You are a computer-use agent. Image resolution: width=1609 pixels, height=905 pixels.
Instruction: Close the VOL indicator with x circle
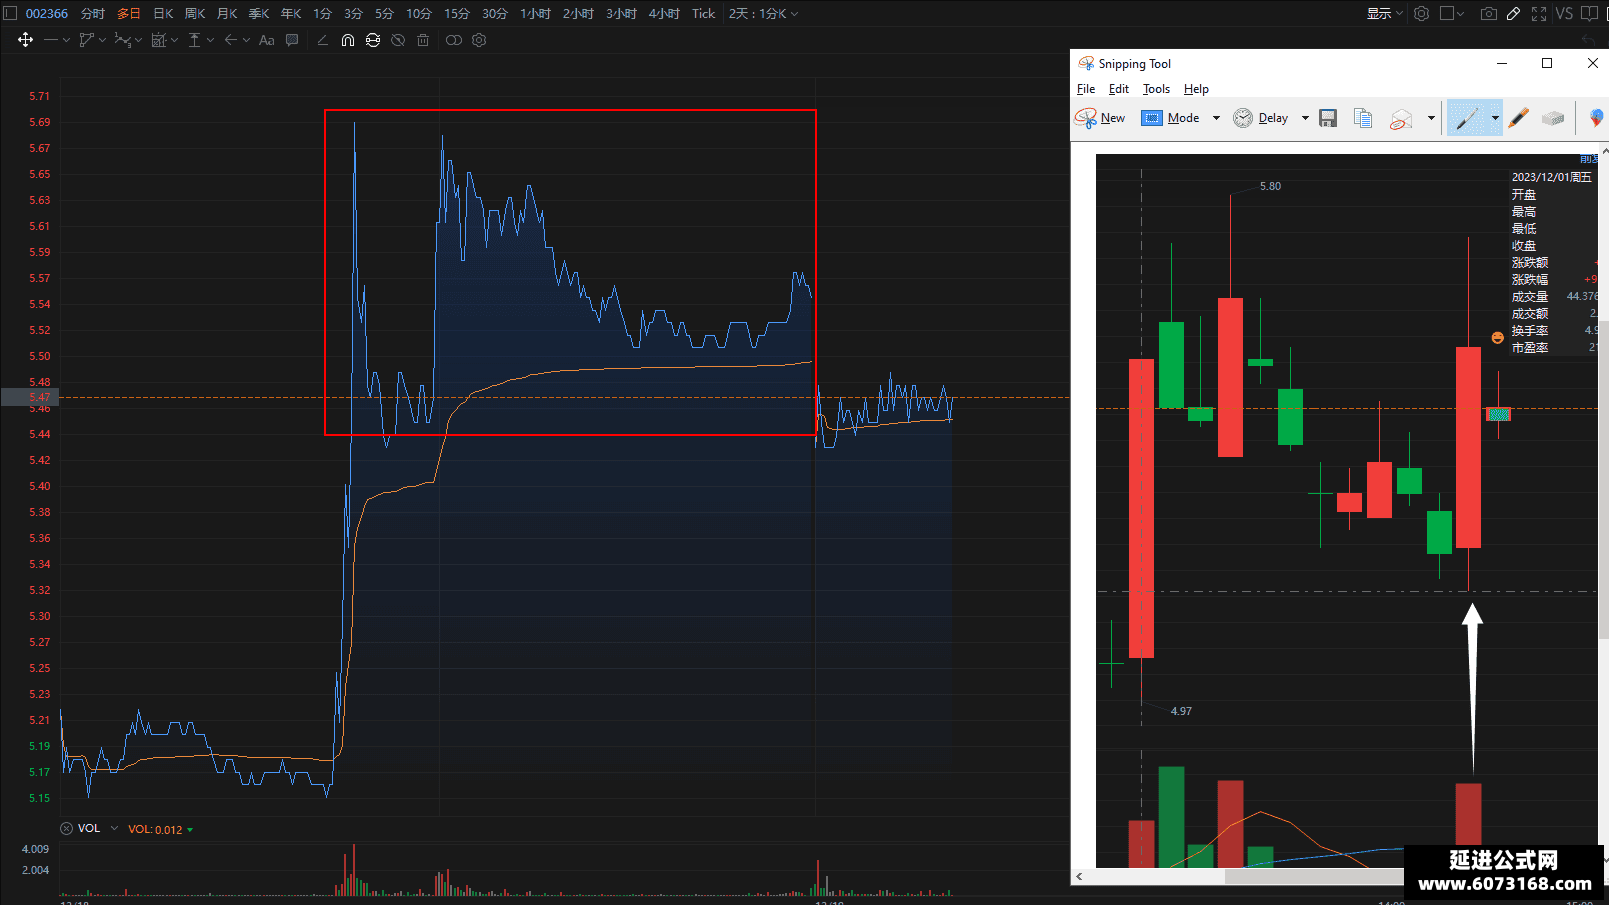tap(66, 828)
